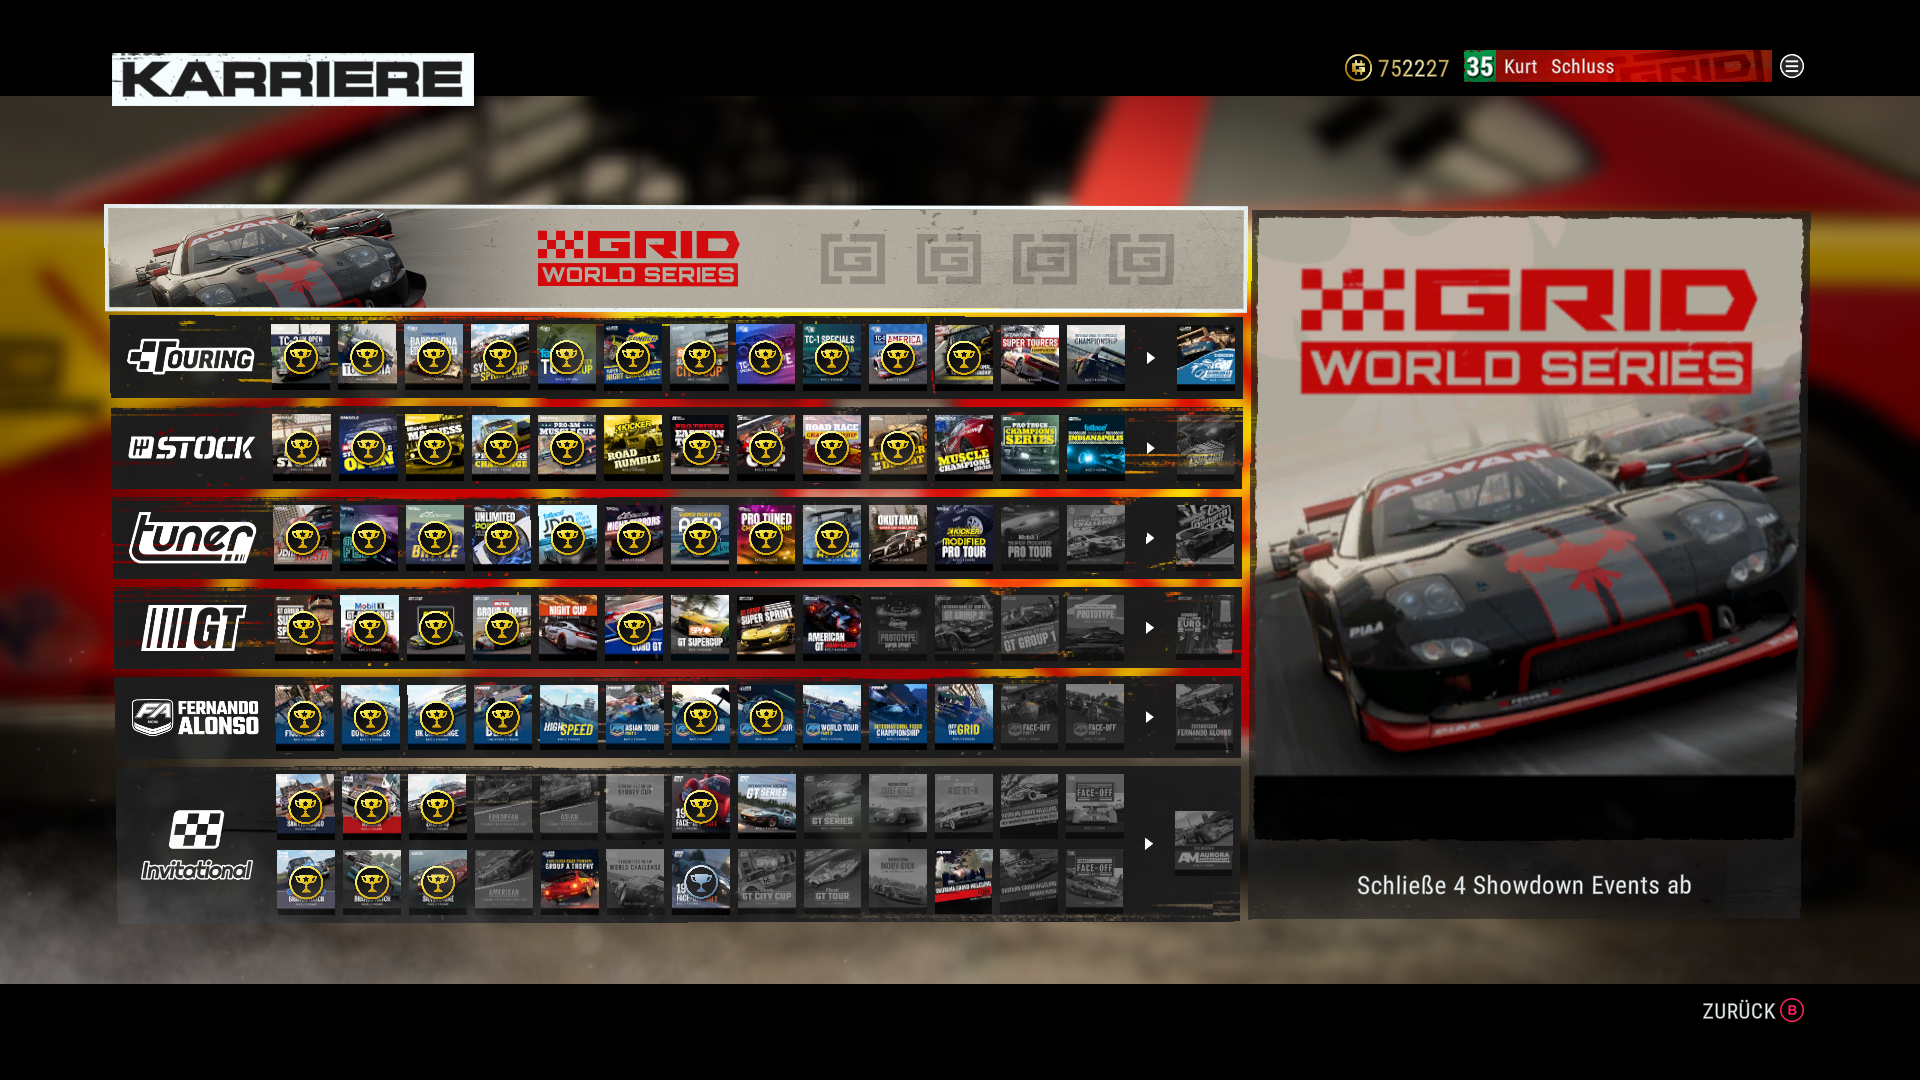The height and width of the screenshot is (1080, 1920).
Task: Open the High Speed event tile
Action: coord(567,716)
